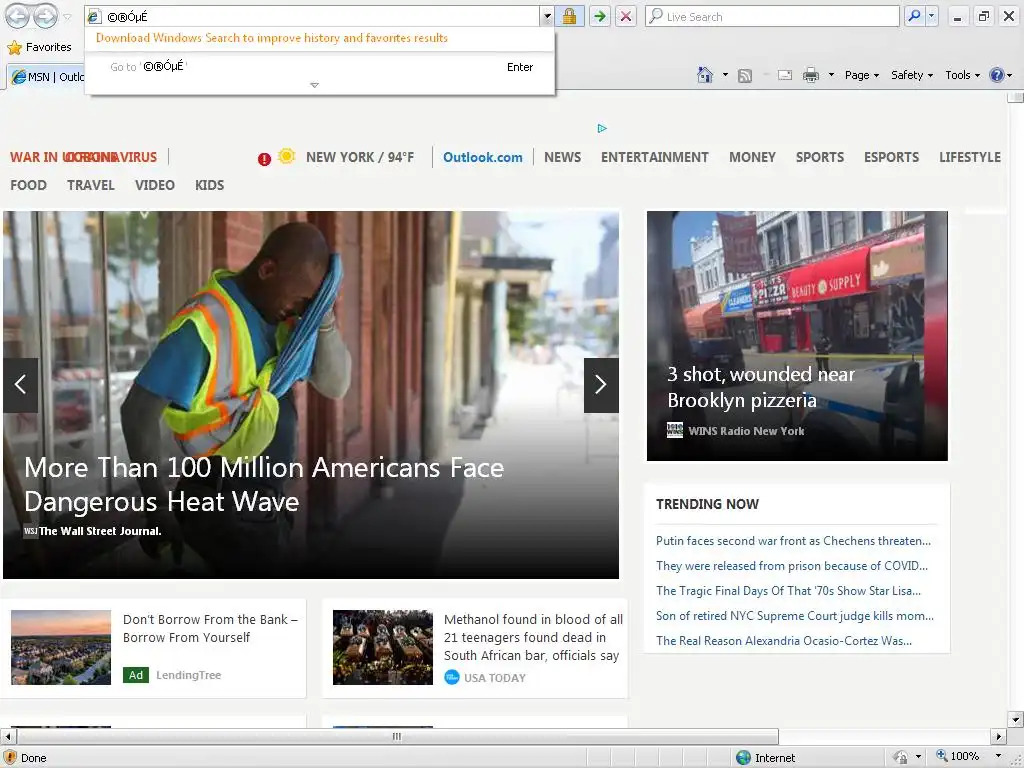The image size is (1024, 768).
Task: Go to the ENTERTAINMENT section
Action: click(x=654, y=157)
